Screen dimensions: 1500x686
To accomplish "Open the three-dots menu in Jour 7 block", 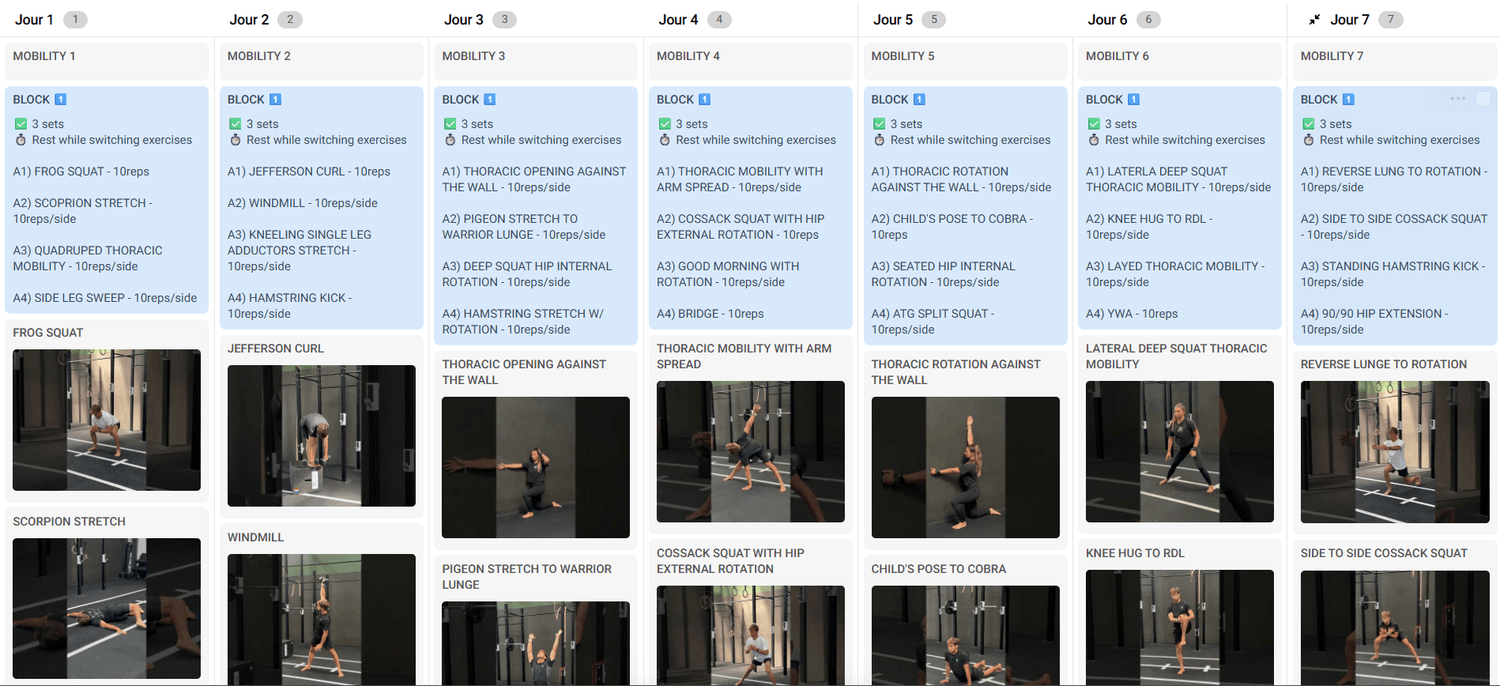I will click(1458, 99).
